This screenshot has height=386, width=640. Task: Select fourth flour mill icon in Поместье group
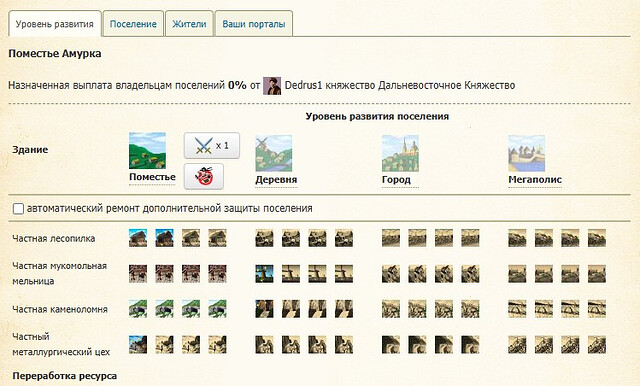point(217,274)
